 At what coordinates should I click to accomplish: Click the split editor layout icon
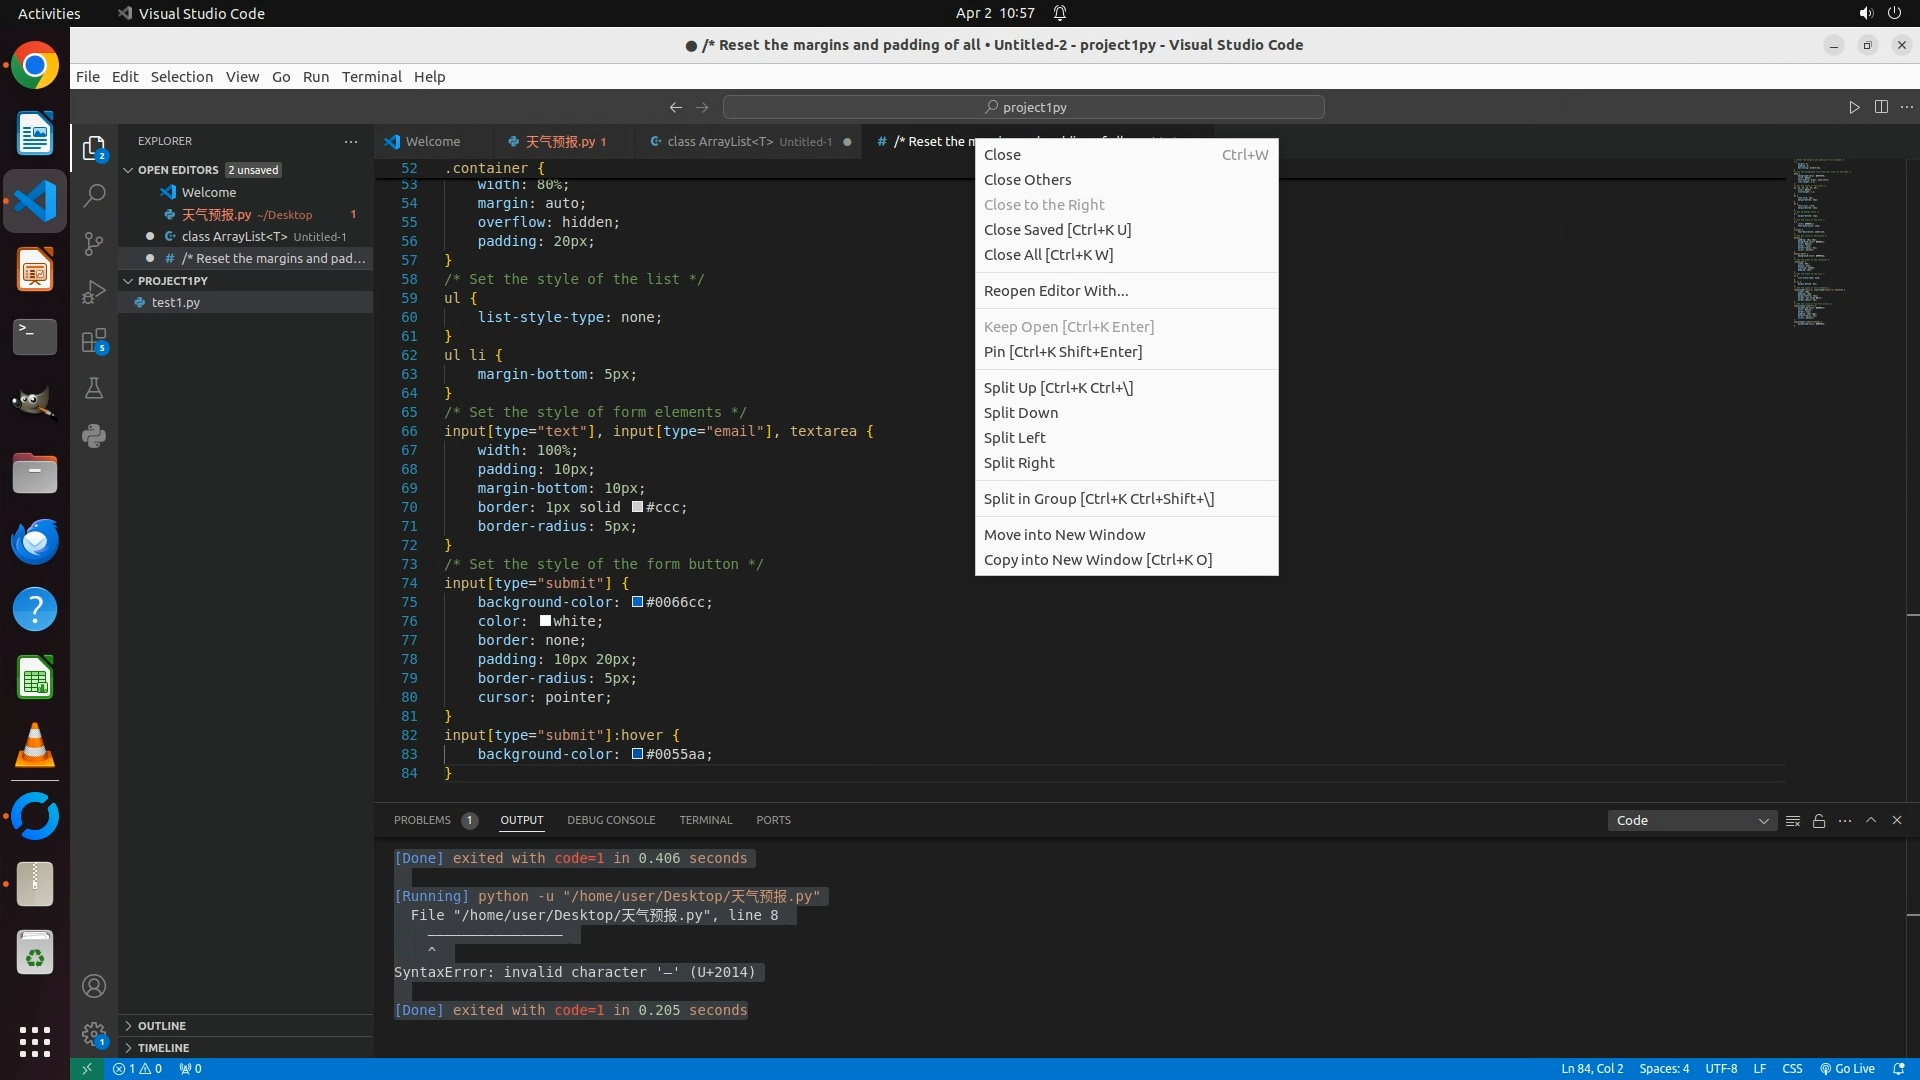1881,107
